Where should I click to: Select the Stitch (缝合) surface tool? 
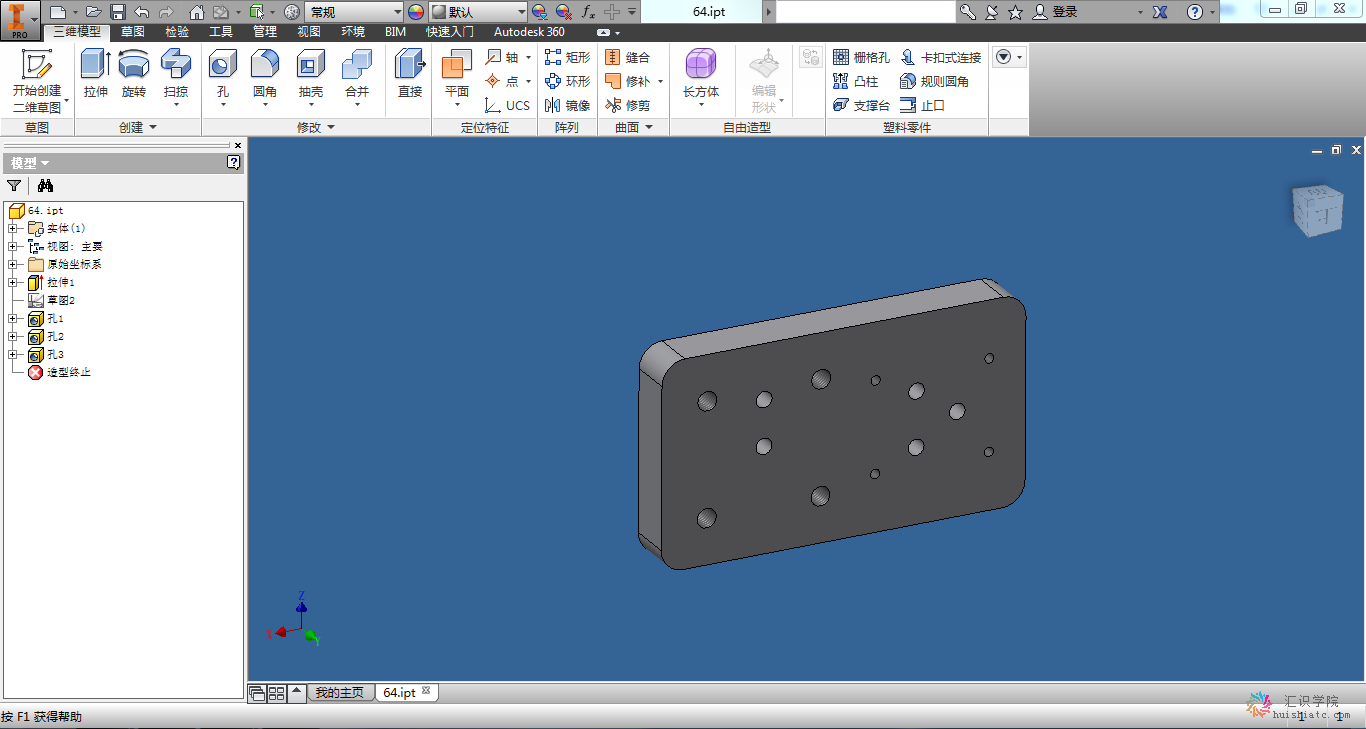click(x=628, y=57)
